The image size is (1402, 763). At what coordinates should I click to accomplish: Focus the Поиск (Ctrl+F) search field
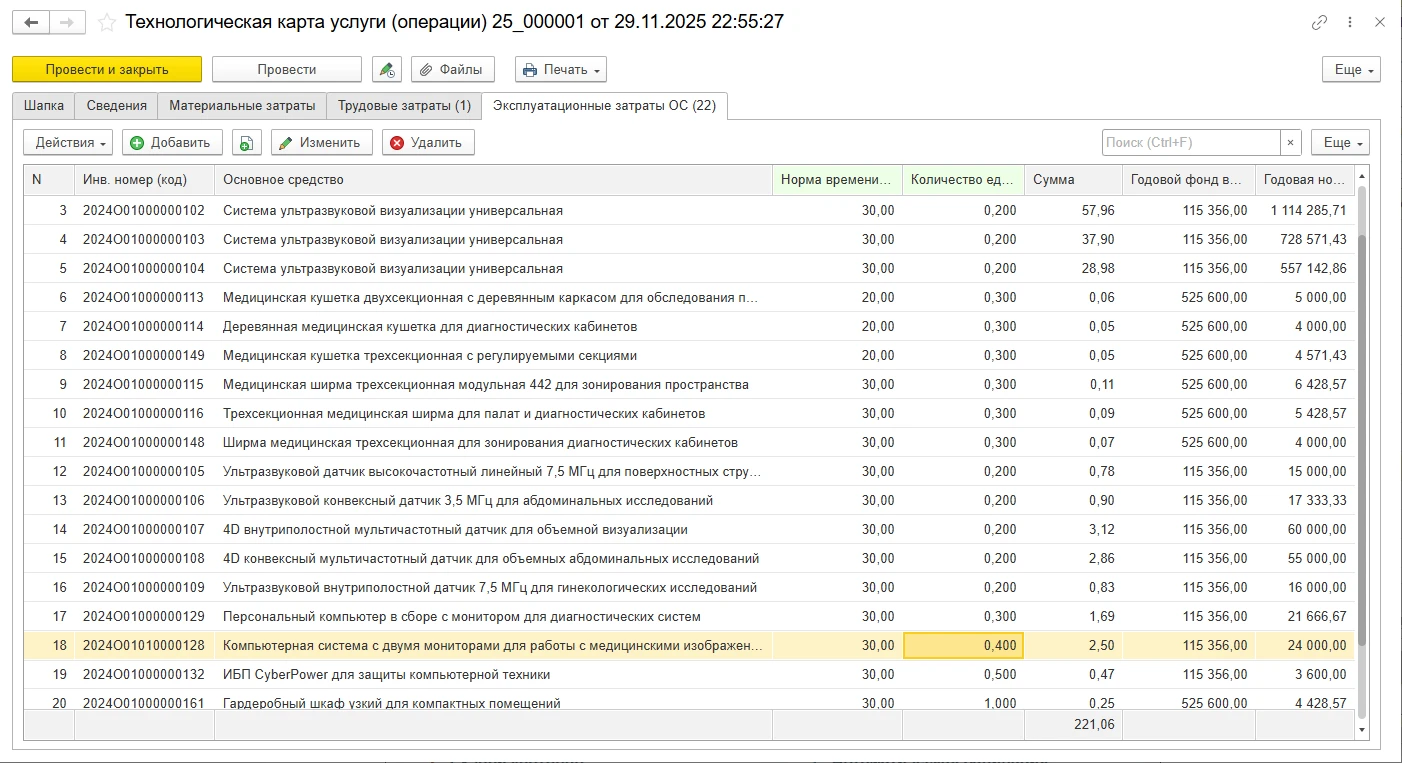[x=1191, y=142]
